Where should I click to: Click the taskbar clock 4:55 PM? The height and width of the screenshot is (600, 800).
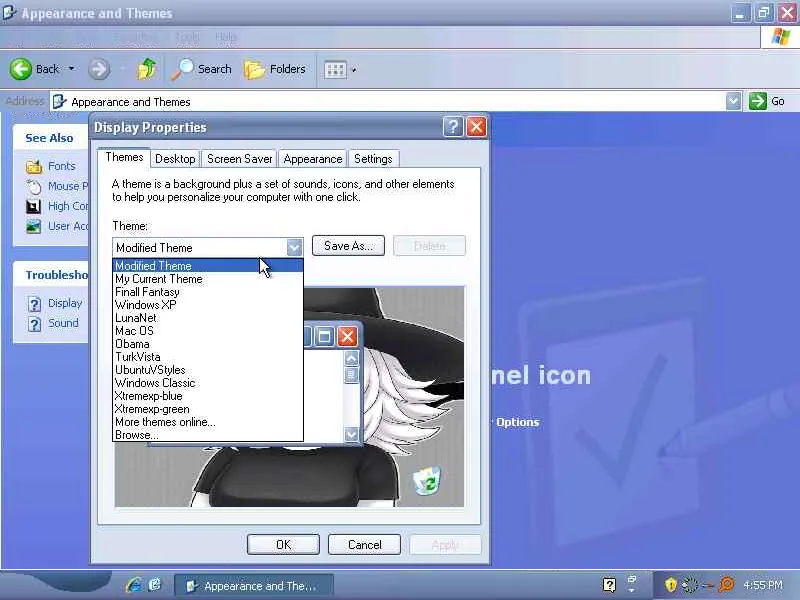coord(763,585)
